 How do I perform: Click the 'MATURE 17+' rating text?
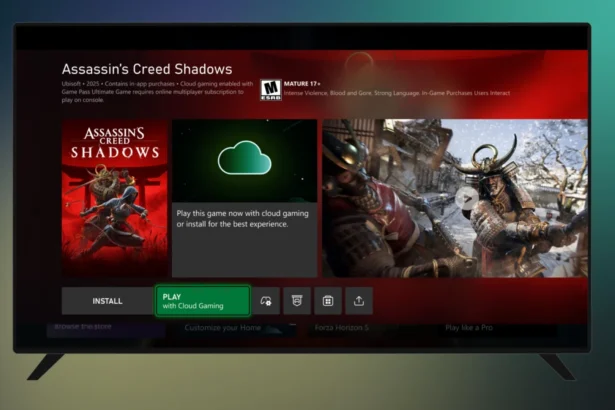[302, 84]
